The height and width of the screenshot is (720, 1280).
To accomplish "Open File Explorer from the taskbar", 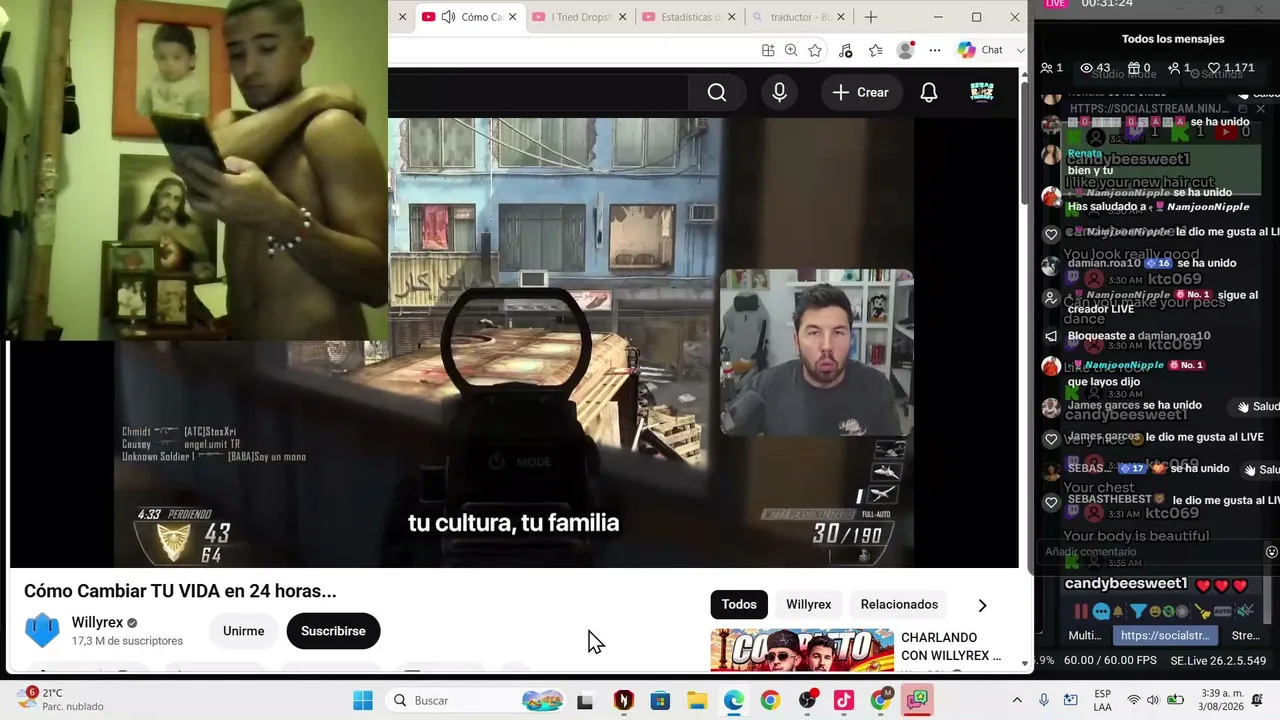I will click(697, 700).
